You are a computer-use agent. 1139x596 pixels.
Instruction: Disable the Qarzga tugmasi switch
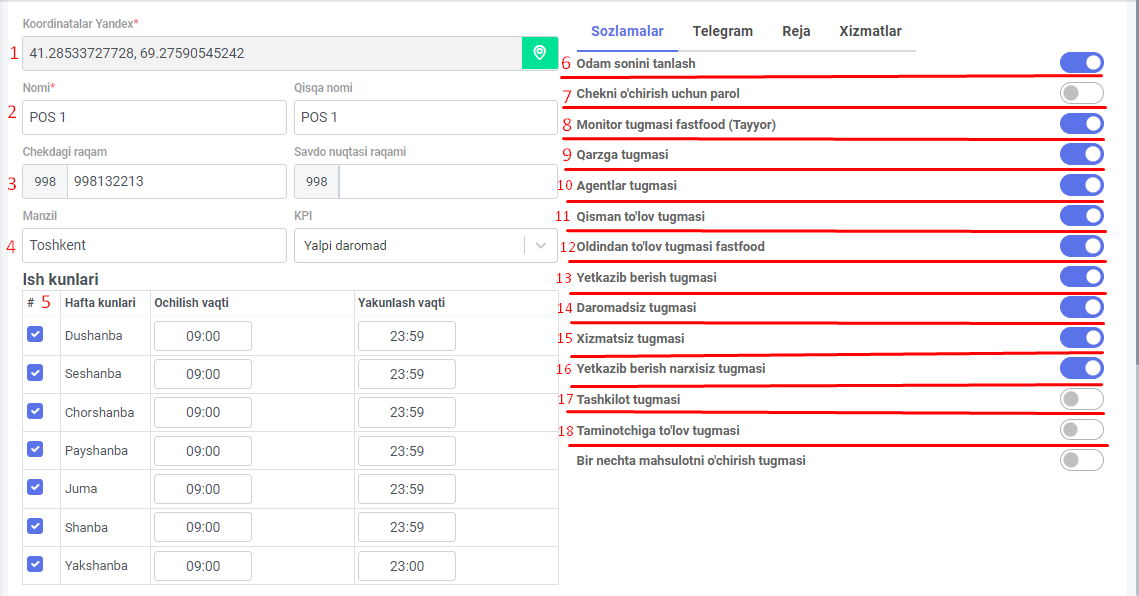click(1082, 154)
